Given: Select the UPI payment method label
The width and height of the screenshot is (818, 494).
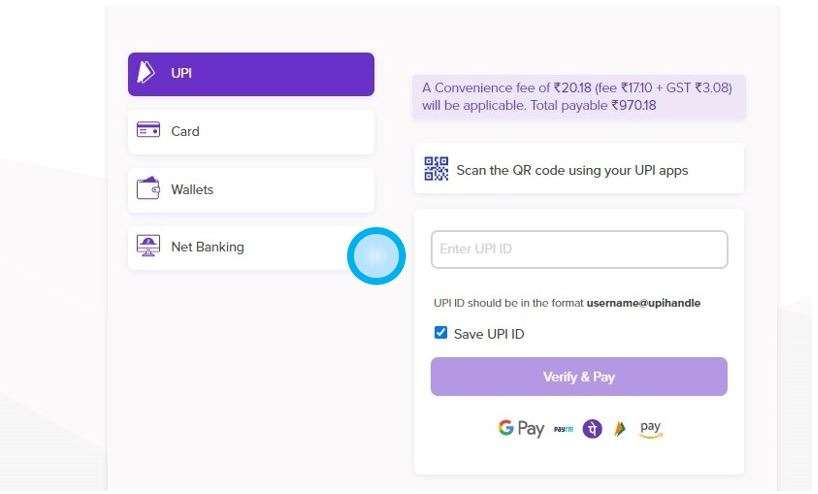Looking at the screenshot, I should point(182,73).
